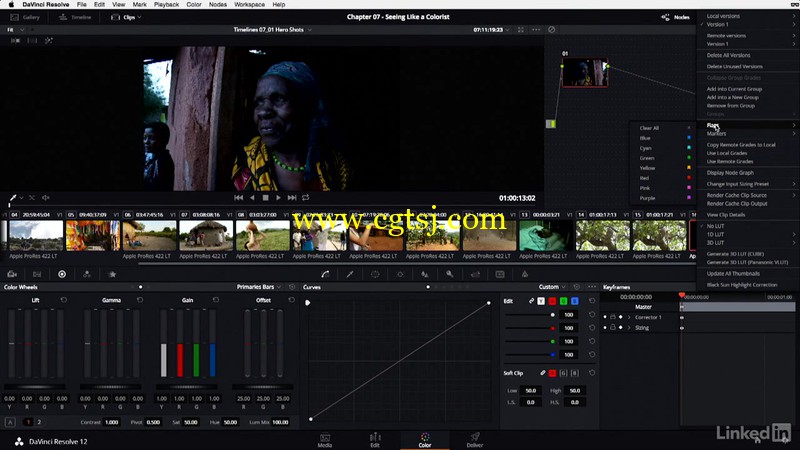Open the Blur palette icon
Image resolution: width=800 pixels, height=450 pixels.
pyautogui.click(x=424, y=274)
